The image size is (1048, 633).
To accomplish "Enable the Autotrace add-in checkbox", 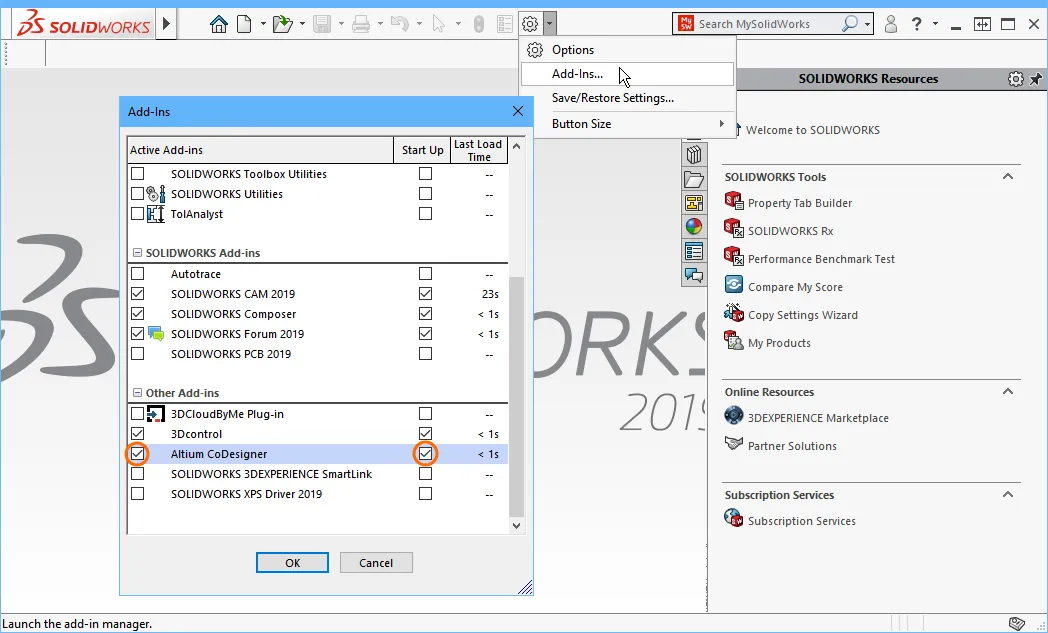I will click(x=138, y=274).
